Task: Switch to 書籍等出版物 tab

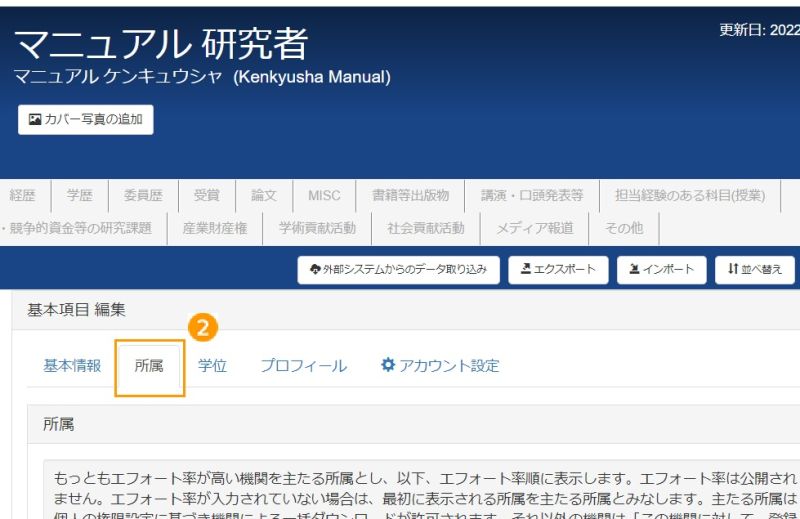Action: [x=410, y=195]
